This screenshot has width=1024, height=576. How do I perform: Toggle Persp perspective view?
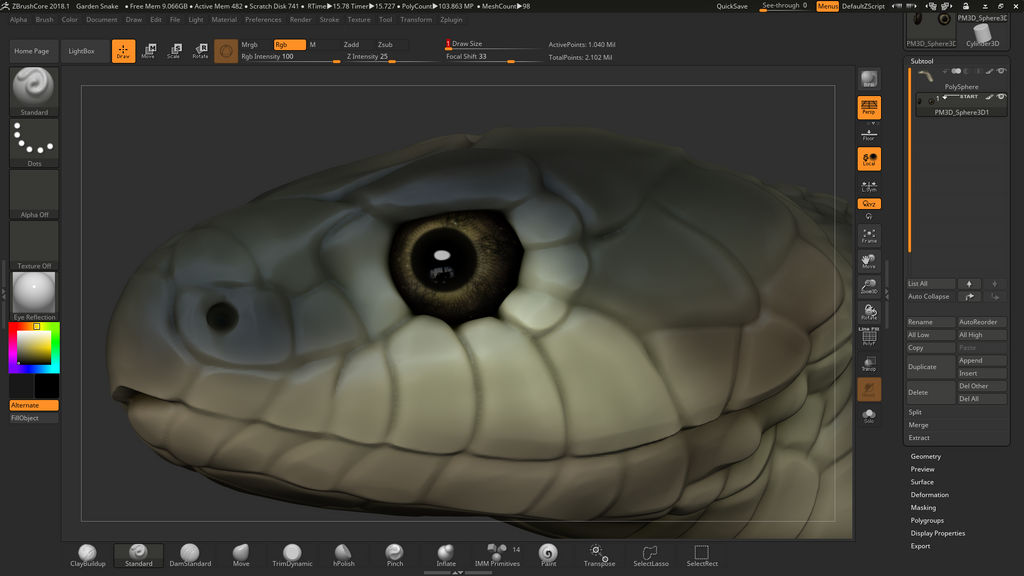(x=869, y=107)
